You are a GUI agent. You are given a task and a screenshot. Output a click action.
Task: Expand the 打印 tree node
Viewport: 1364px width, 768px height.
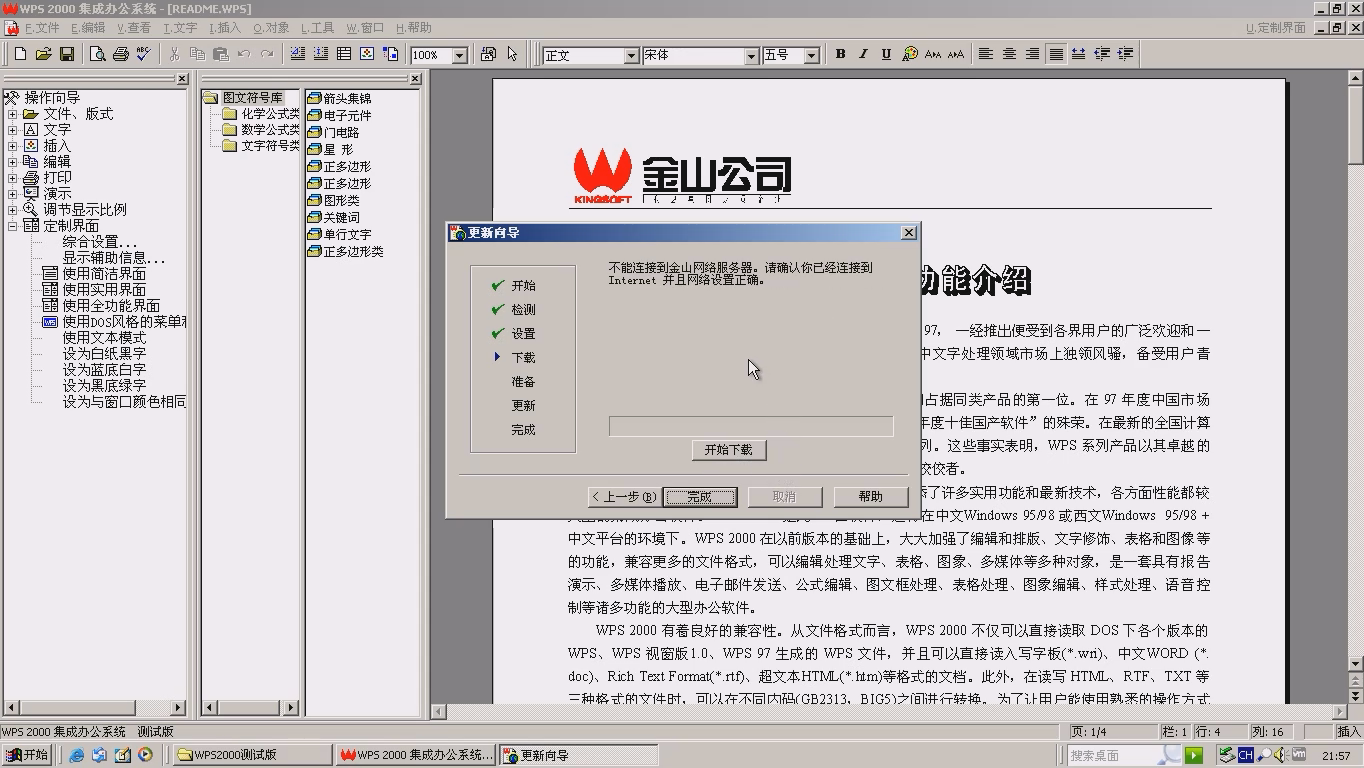click(12, 178)
